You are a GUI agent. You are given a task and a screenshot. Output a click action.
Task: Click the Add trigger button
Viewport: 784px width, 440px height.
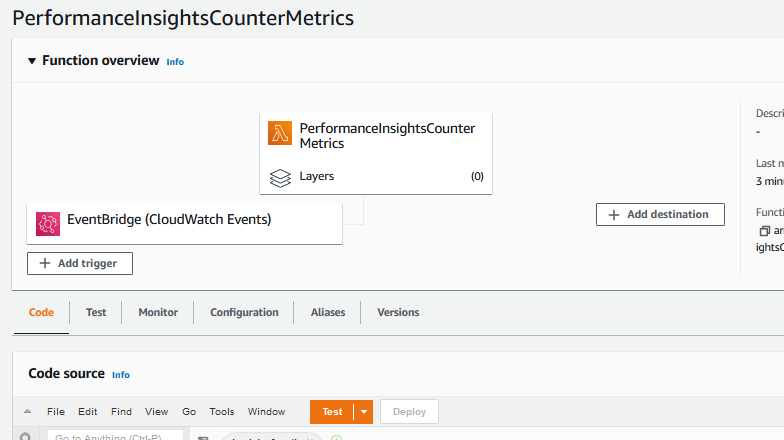[x=80, y=264]
